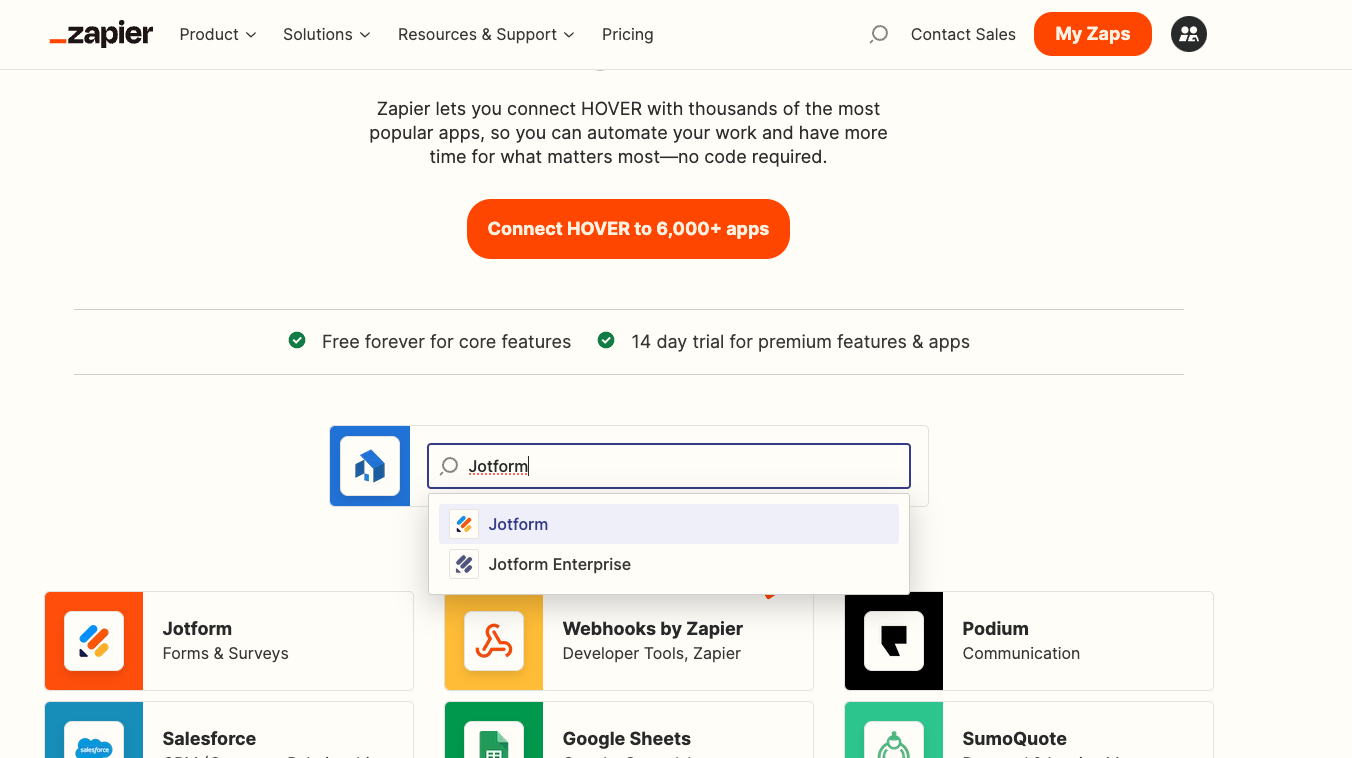Viewport: 1352px width, 758px height.
Task: Open the account avatar menu
Action: click(x=1189, y=34)
